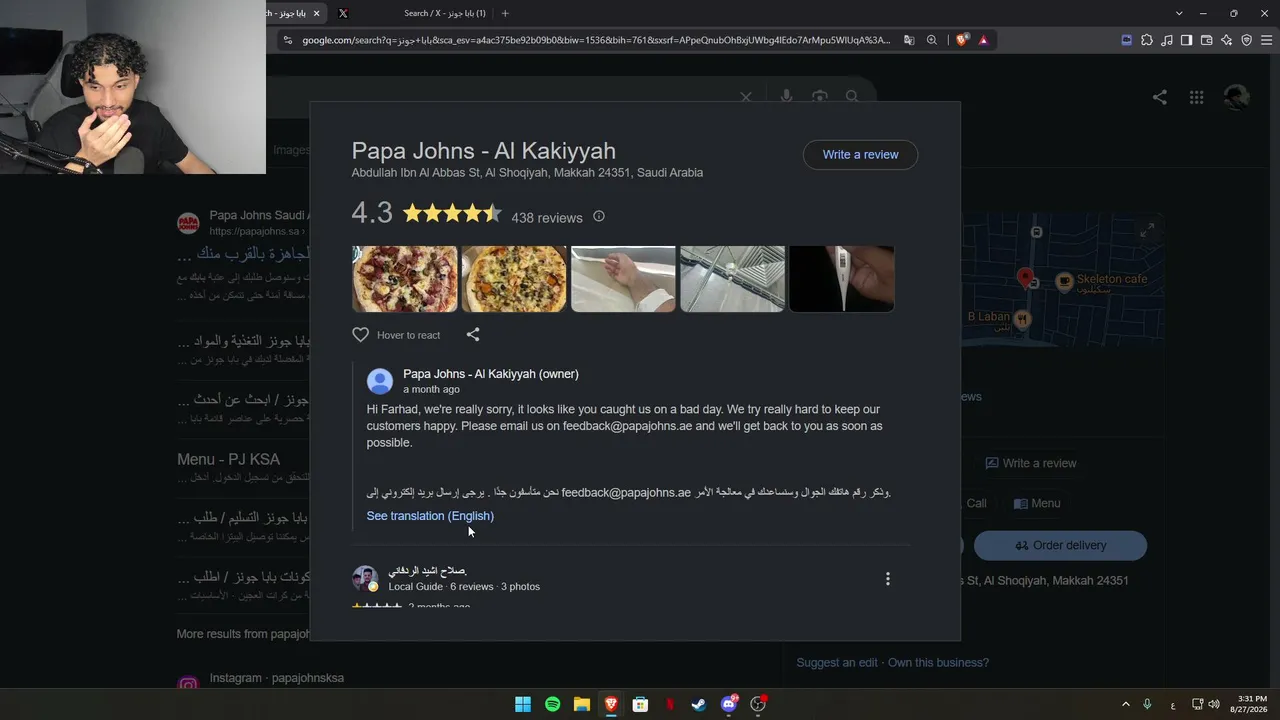1280x720 pixels.
Task: Open the Brave Wallet icon
Action: pyautogui.click(x=1206, y=40)
